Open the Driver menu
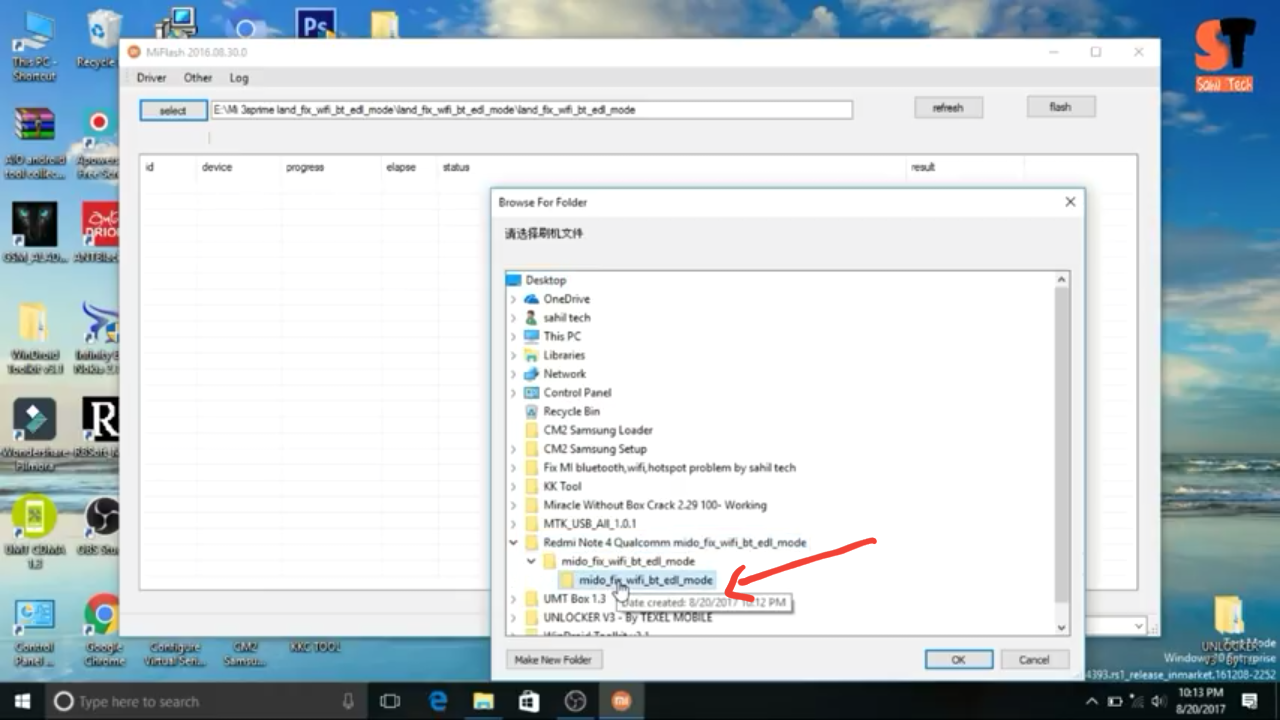This screenshot has width=1280, height=720. pos(152,78)
